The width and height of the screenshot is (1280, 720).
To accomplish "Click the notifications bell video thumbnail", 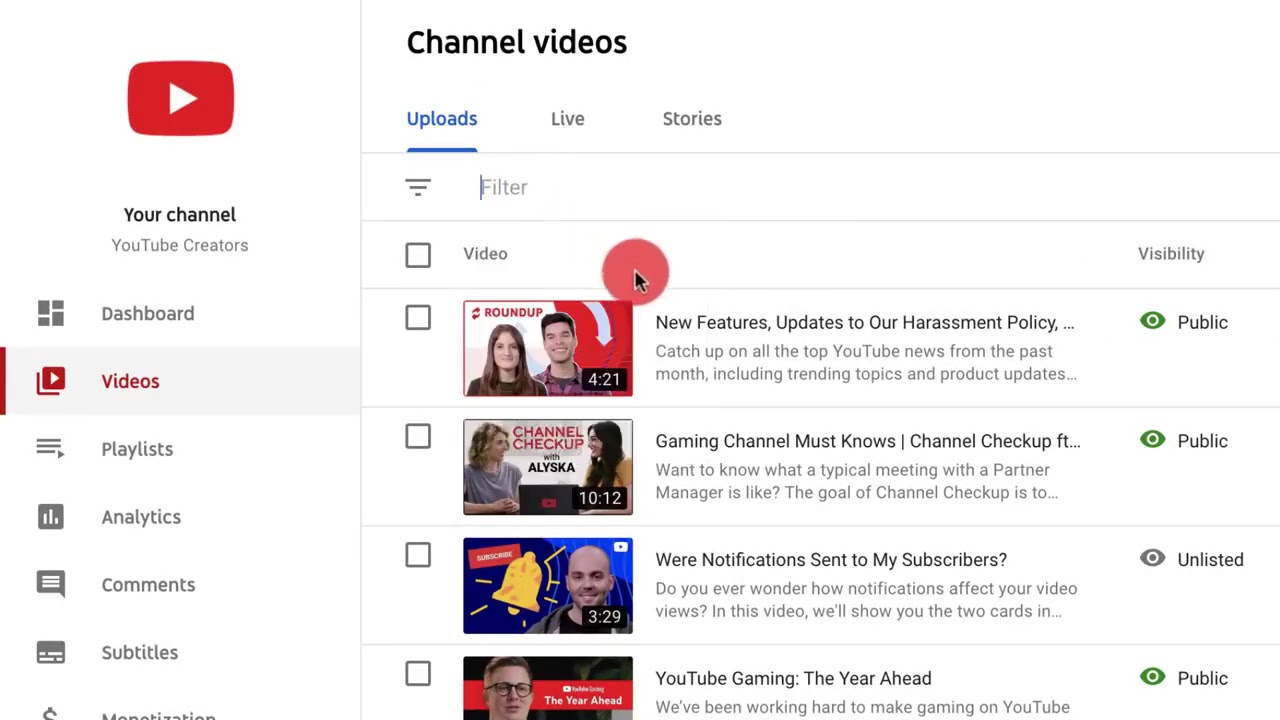I will (548, 586).
